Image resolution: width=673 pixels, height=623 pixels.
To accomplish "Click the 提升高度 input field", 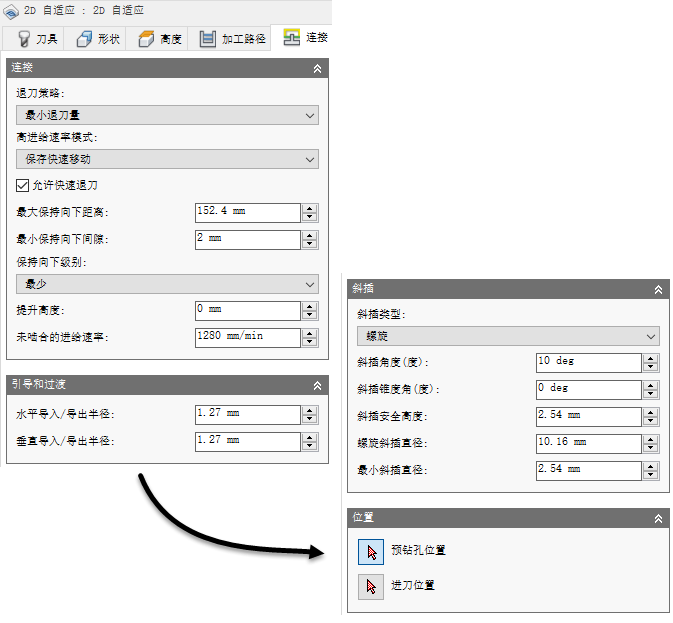I will (248, 311).
